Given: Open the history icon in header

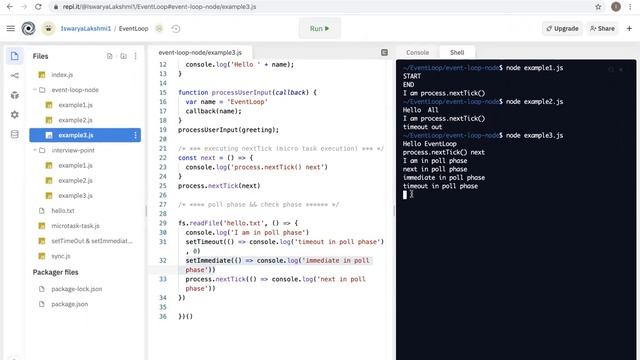Looking at the screenshot, I should [176, 29].
